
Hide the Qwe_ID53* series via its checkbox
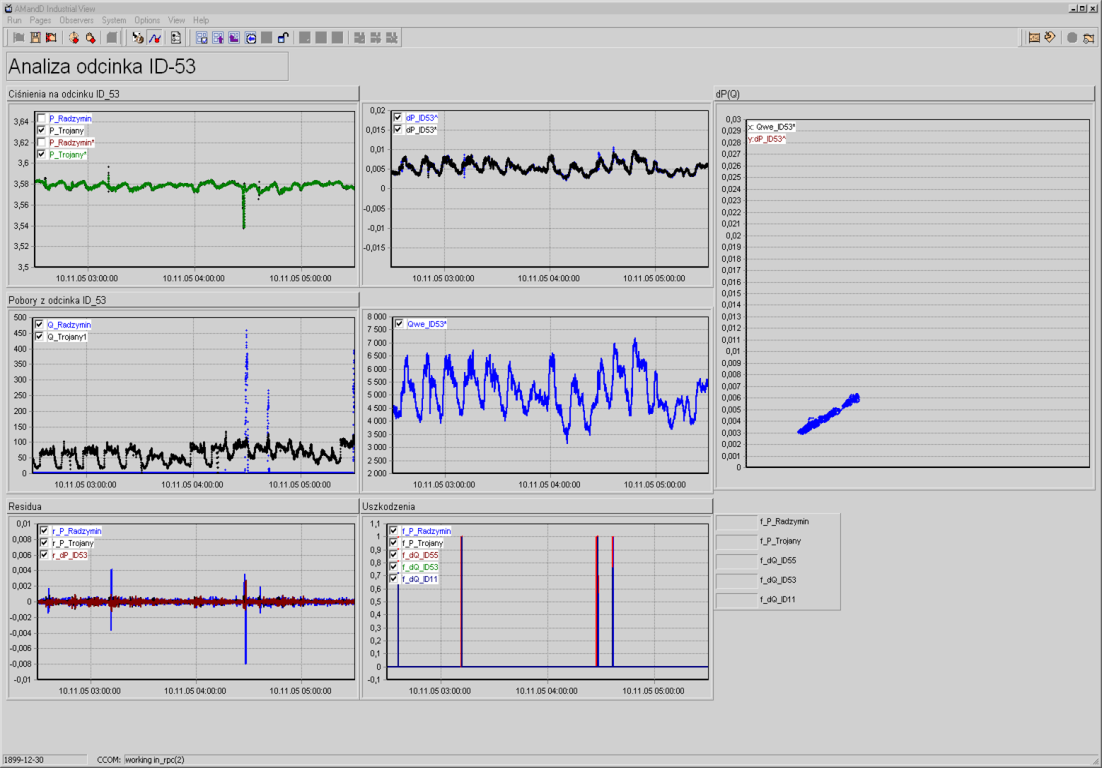coord(399,324)
